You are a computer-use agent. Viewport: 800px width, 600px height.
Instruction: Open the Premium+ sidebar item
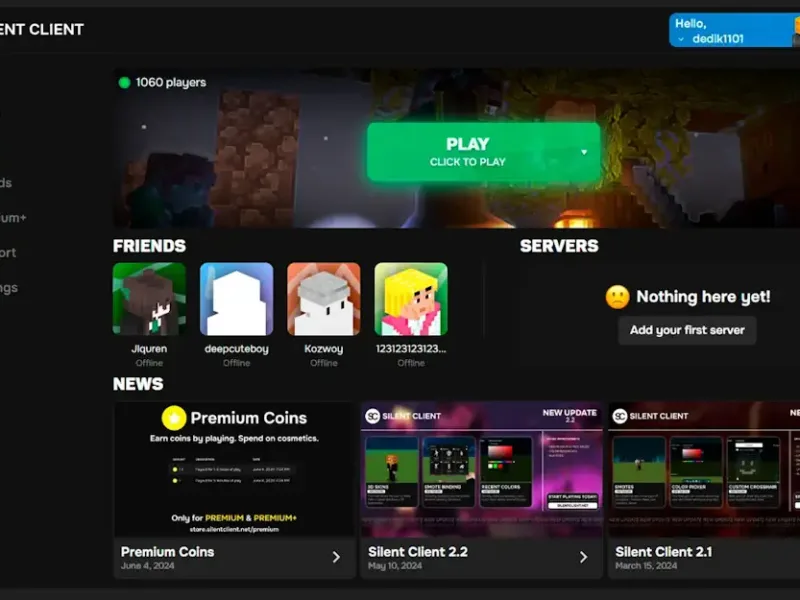[12, 217]
